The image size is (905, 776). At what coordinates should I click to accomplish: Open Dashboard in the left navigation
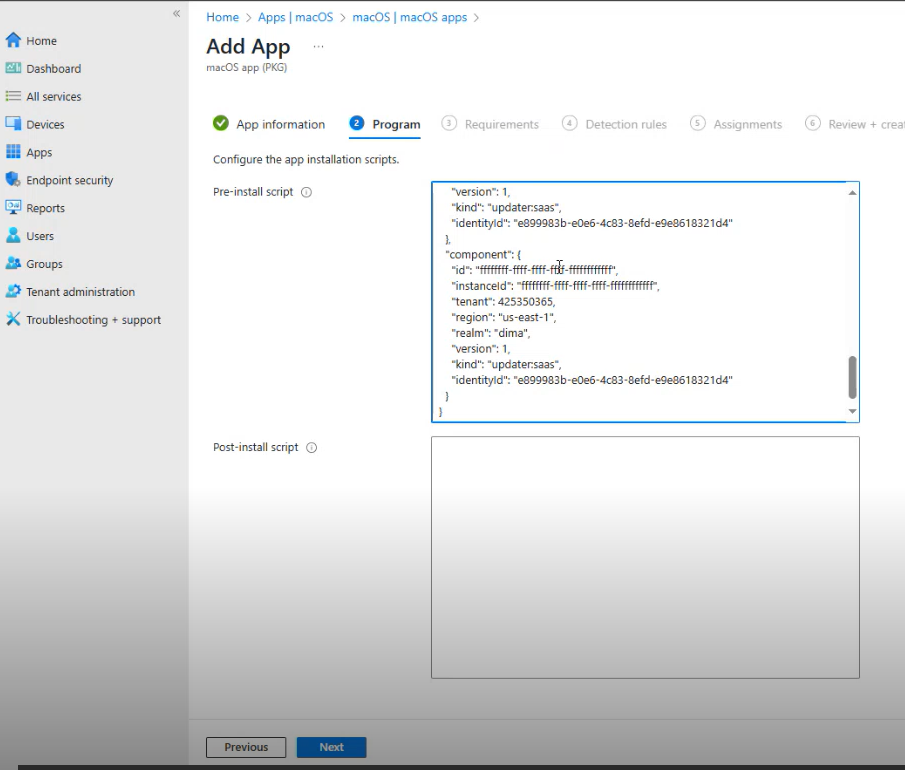point(54,69)
